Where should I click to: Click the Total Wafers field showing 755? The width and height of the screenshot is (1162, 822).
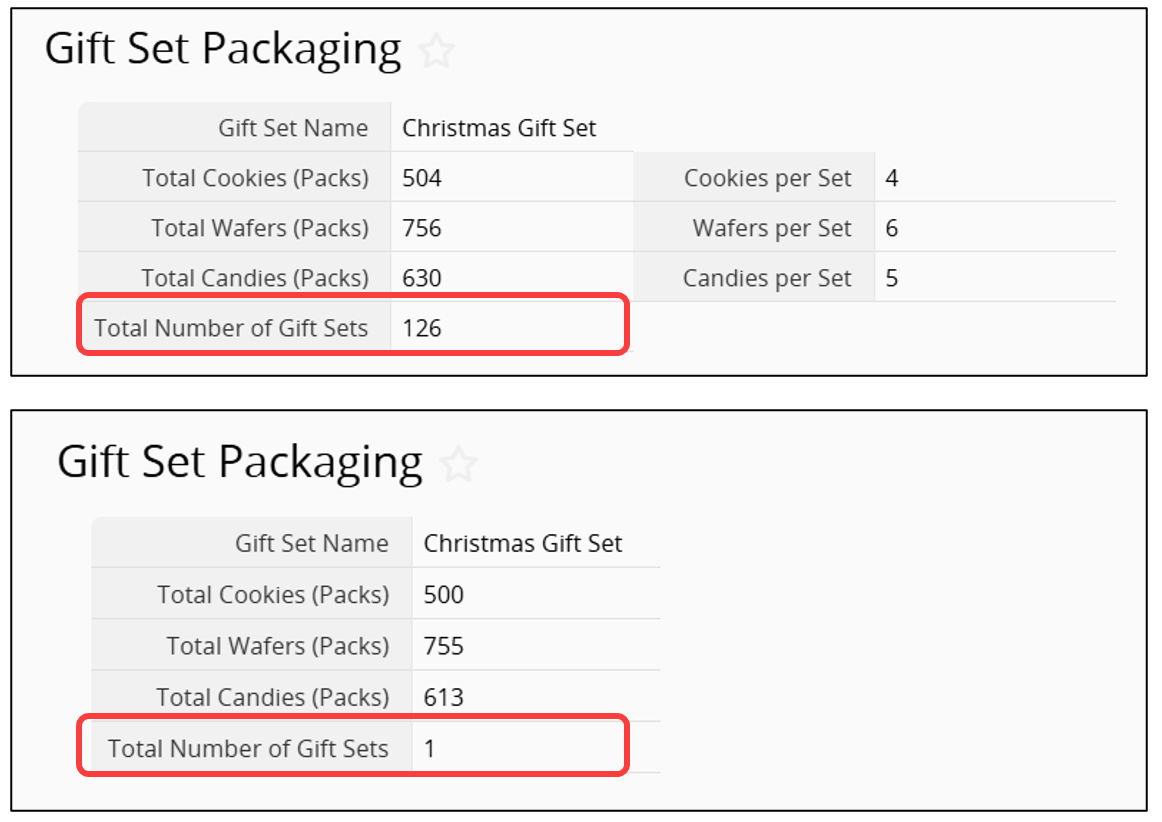coord(444,646)
